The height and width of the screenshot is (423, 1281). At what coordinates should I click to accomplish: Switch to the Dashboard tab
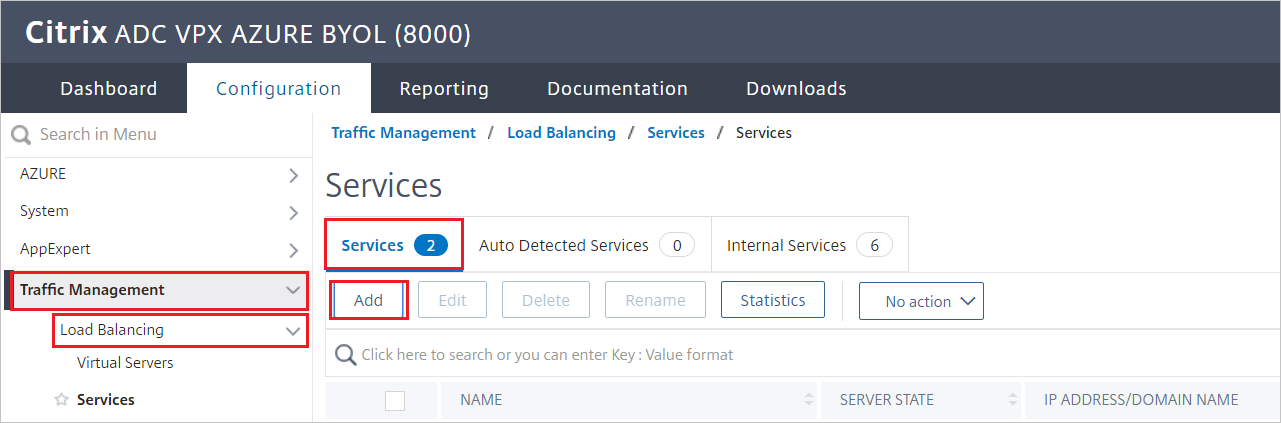click(108, 89)
